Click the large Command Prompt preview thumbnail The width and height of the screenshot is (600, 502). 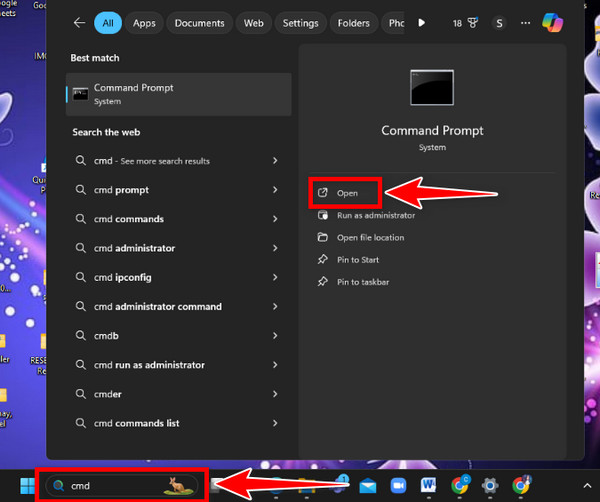click(432, 87)
